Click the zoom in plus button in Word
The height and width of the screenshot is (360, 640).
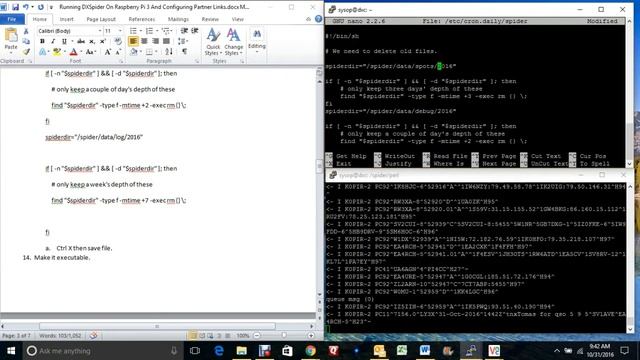pyautogui.click(x=311, y=336)
